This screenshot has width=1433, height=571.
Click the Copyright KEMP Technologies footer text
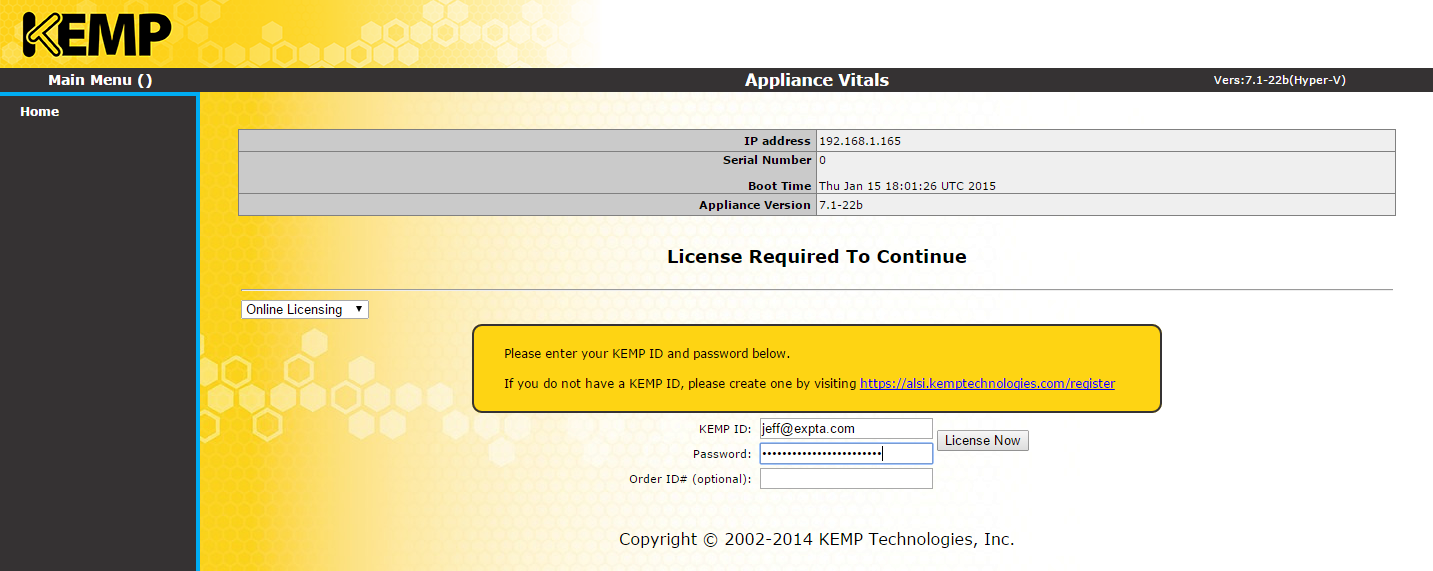[817, 539]
